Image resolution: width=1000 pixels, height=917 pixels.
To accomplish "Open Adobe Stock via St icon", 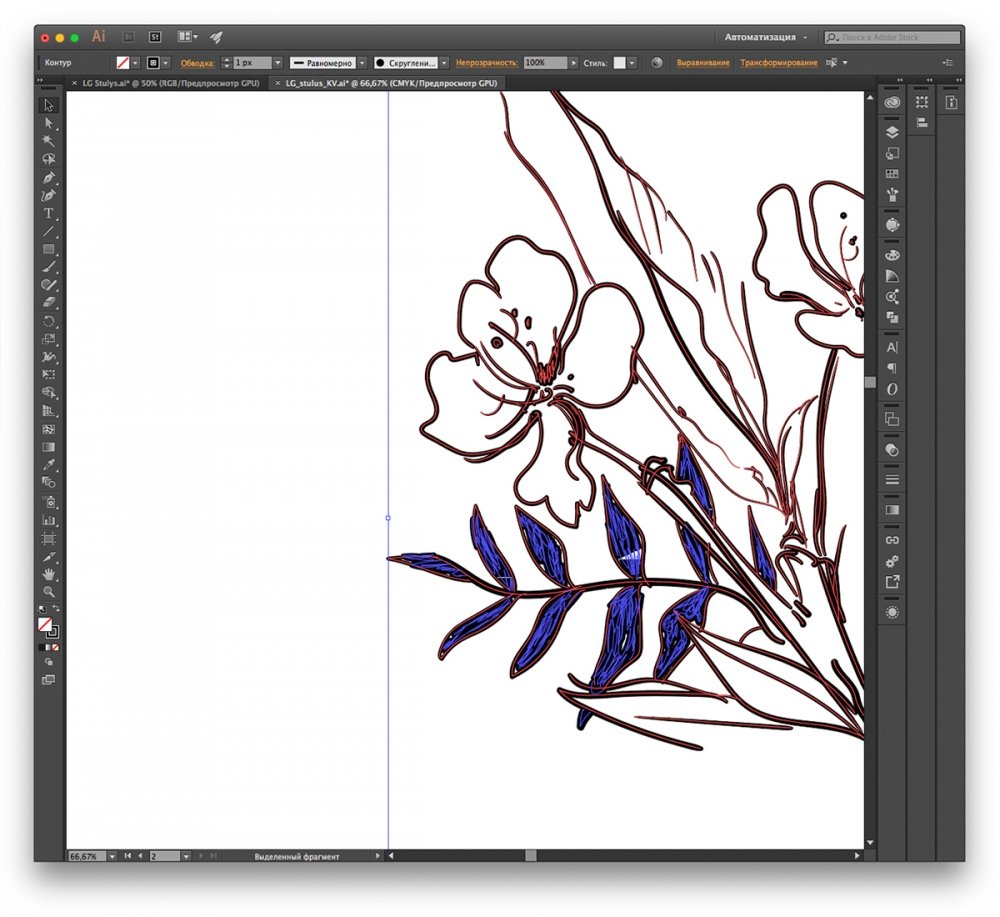I will pyautogui.click(x=155, y=37).
